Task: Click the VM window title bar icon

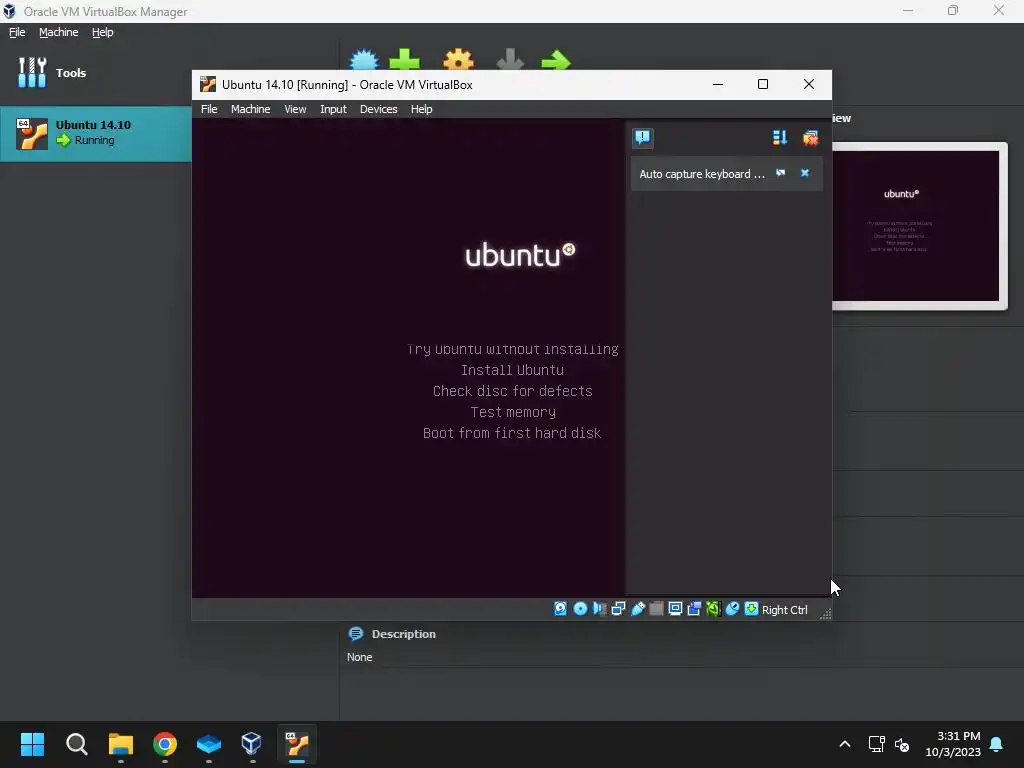Action: 208,84
